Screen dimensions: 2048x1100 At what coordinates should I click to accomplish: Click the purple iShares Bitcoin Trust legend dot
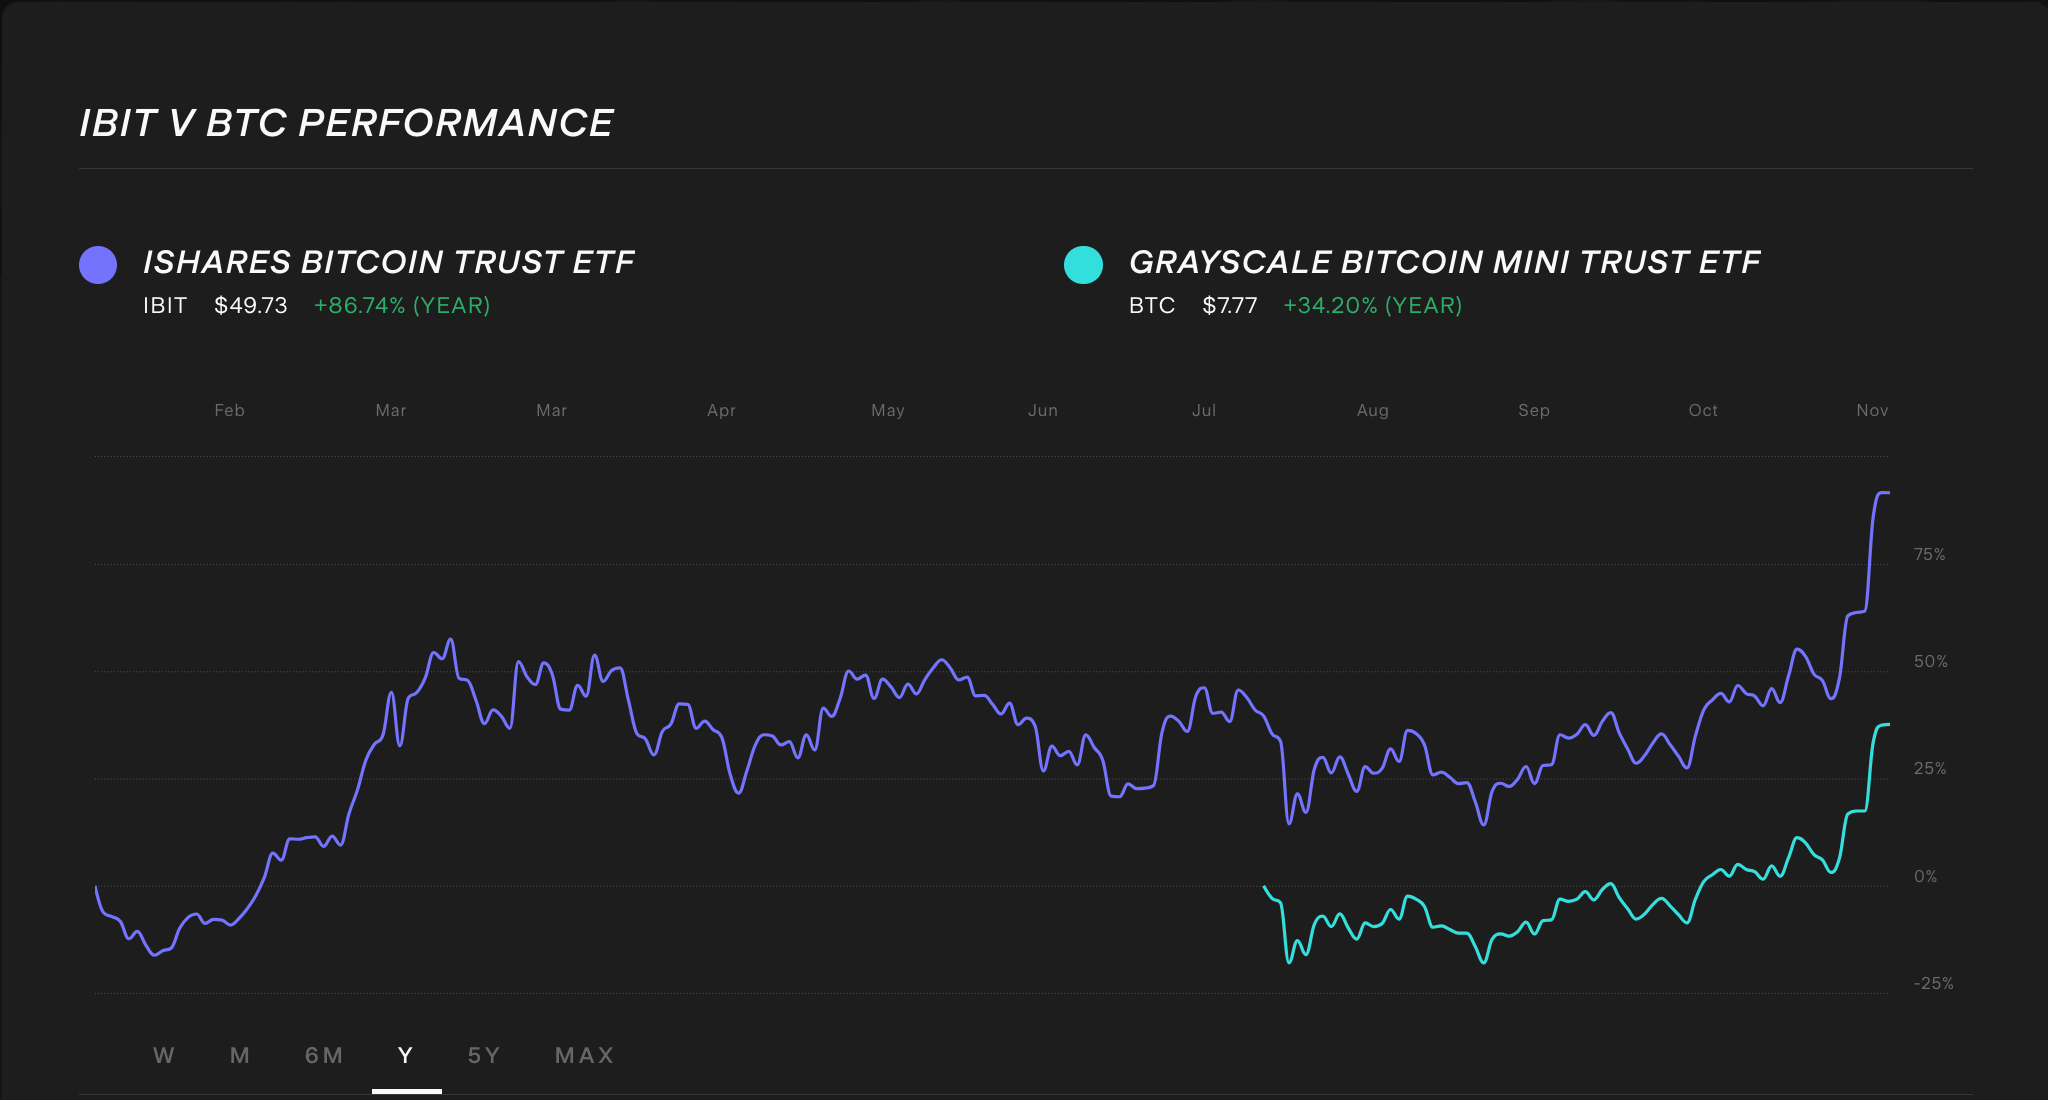point(97,263)
